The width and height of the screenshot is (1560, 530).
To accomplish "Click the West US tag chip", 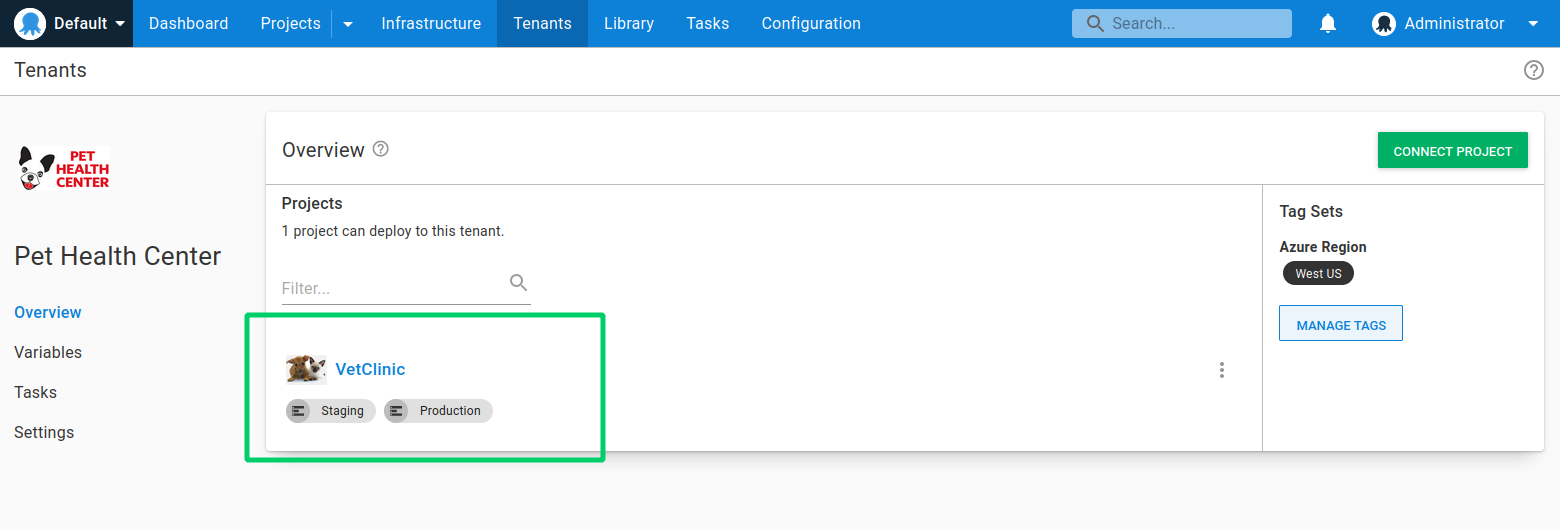I will 1317,273.
